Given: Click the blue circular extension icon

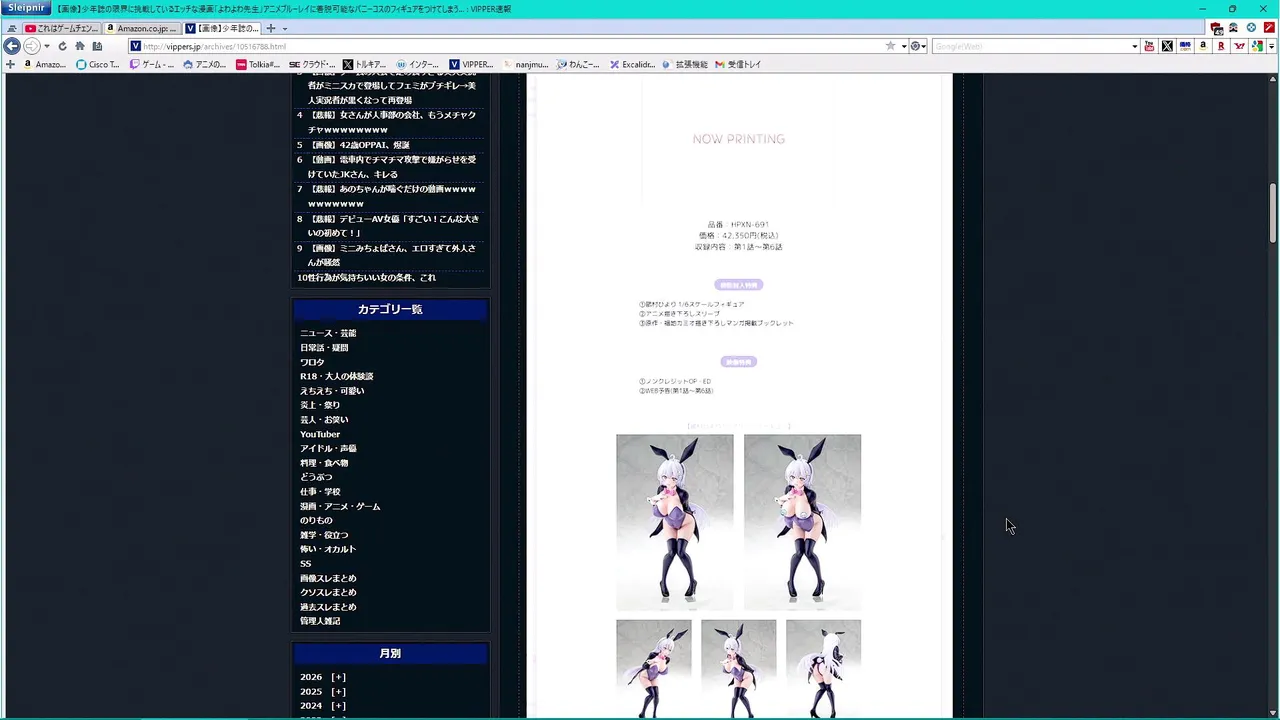Looking at the screenshot, I should click(x=1251, y=28).
